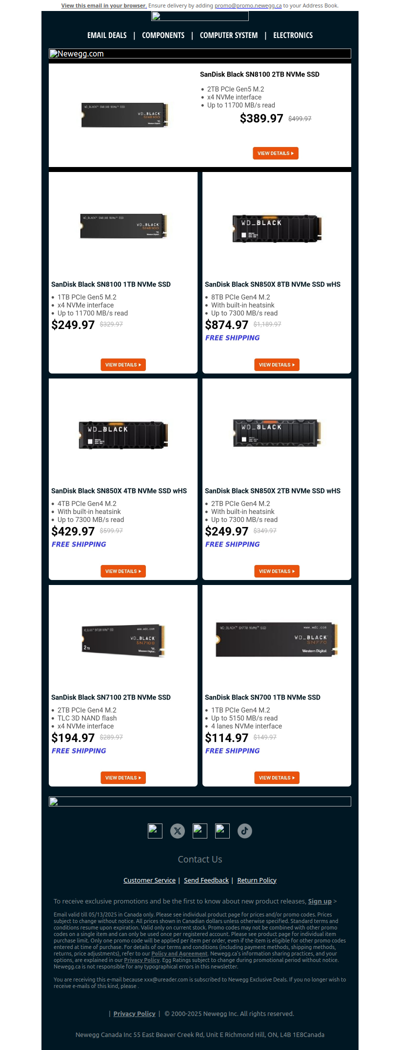Viewport: 400px width, 1050px height.
Task: Open the Customer Service link
Action: pyautogui.click(x=149, y=880)
